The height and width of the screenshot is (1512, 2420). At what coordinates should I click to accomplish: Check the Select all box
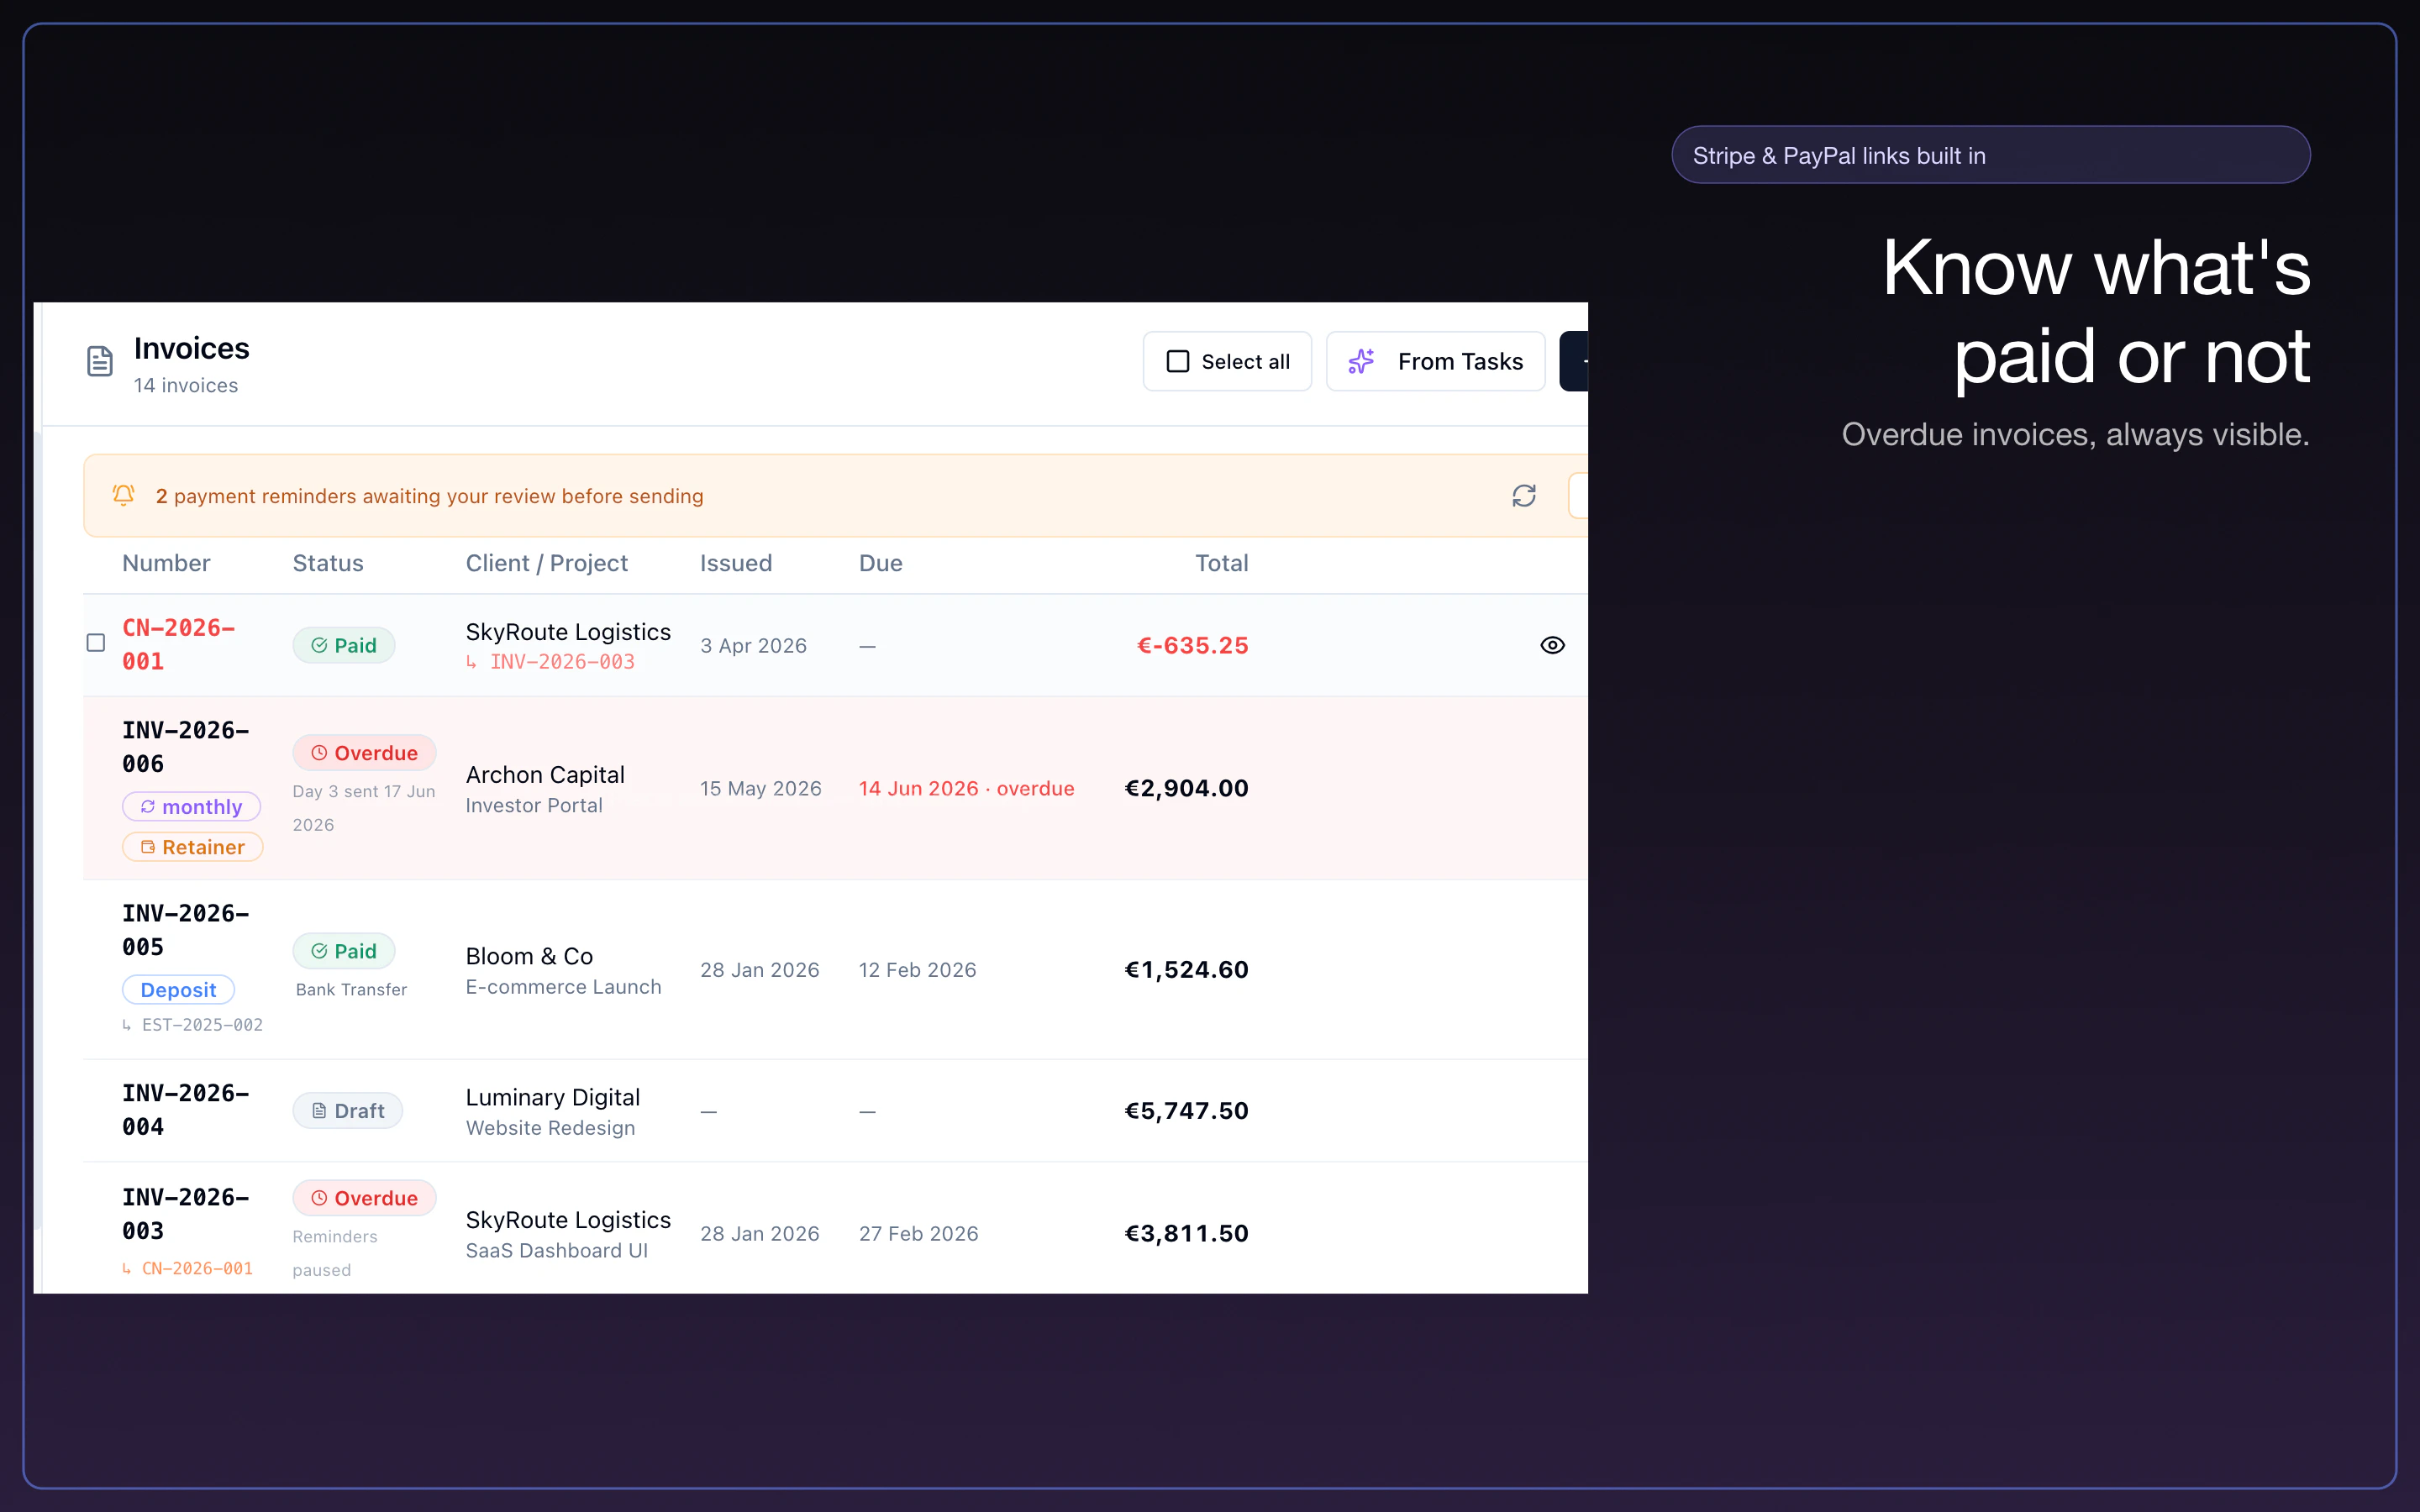pos(1178,361)
